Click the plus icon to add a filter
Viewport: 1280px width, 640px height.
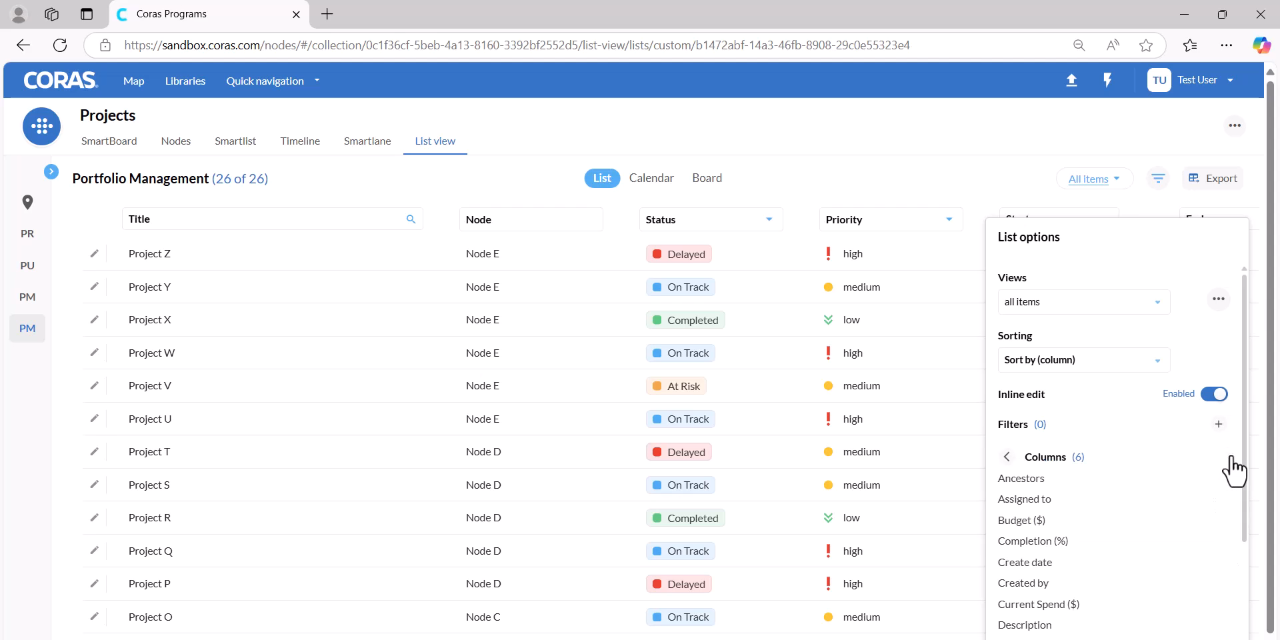click(1218, 424)
